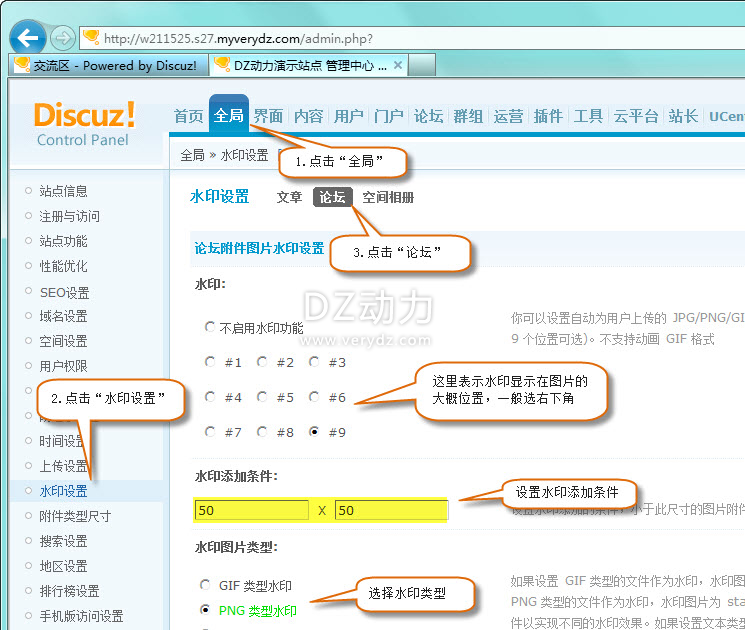Click the browser forward arrow button
The height and width of the screenshot is (630, 745).
(x=63, y=38)
